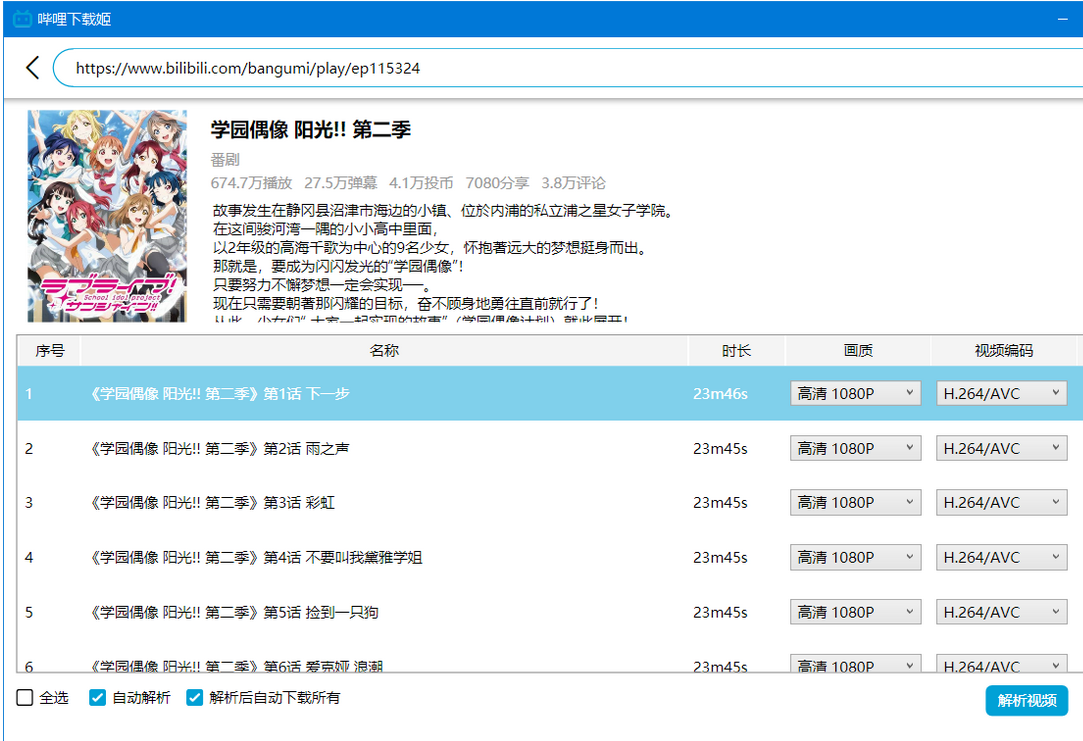
Task: Tick the 全选 checkbox
Action: pos(25,697)
